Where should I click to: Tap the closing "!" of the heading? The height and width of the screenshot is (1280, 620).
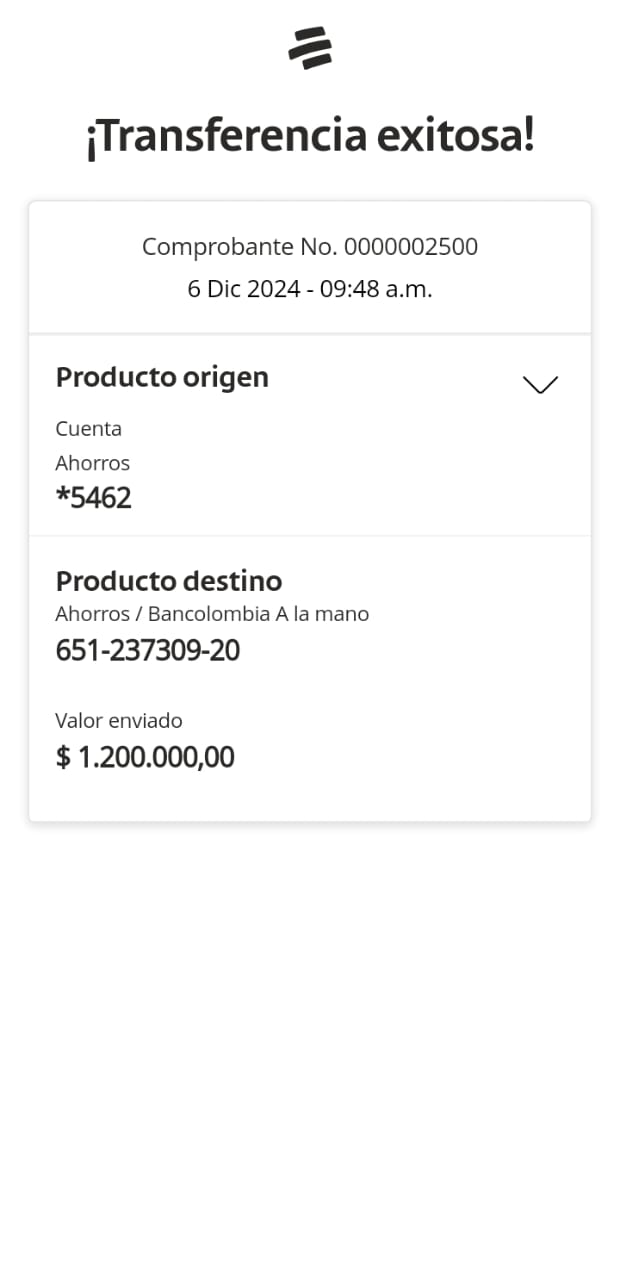[x=527, y=136]
